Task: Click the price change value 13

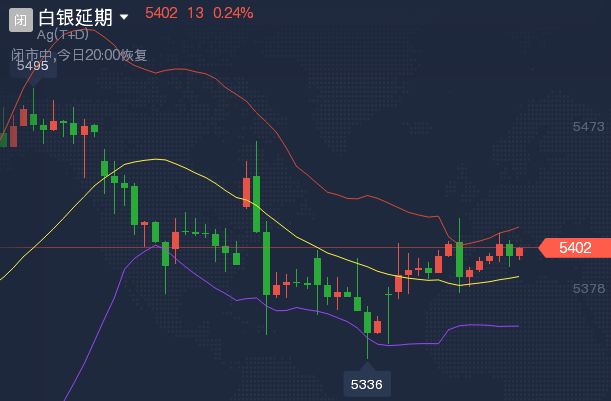Action: tap(195, 13)
